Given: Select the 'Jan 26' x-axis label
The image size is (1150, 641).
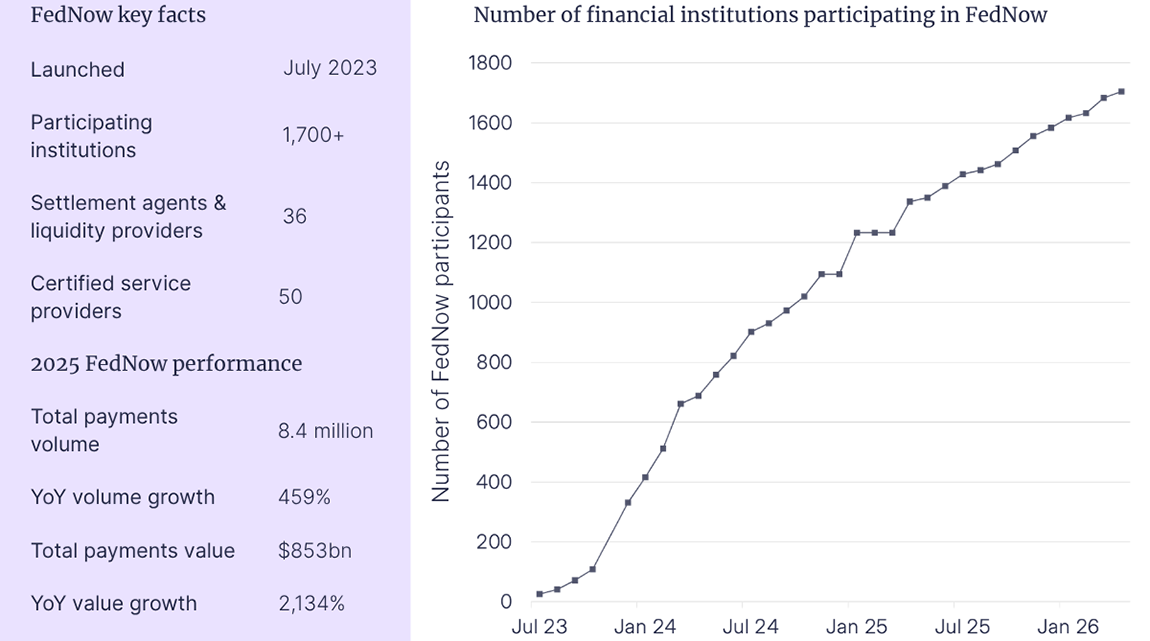Looking at the screenshot, I should tap(1068, 627).
